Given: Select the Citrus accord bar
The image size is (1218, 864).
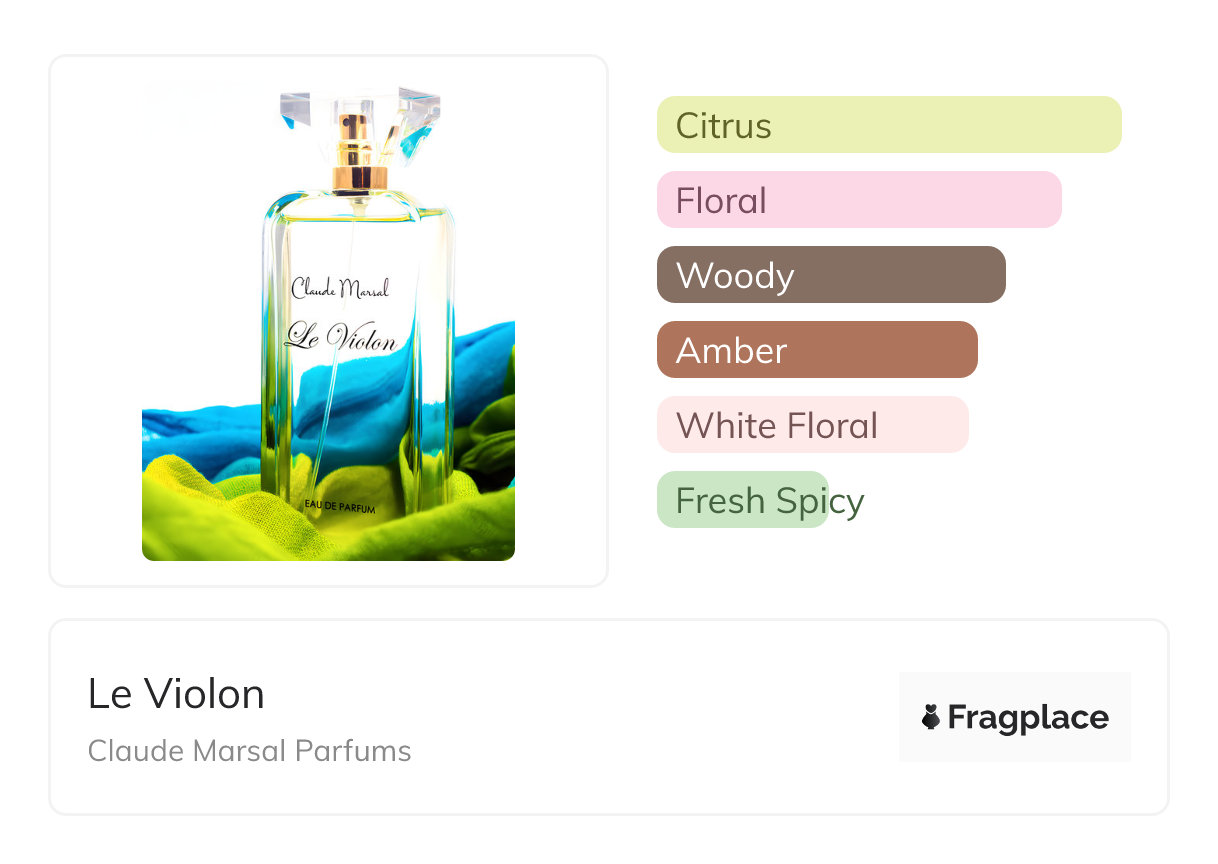Looking at the screenshot, I should coord(888,125).
